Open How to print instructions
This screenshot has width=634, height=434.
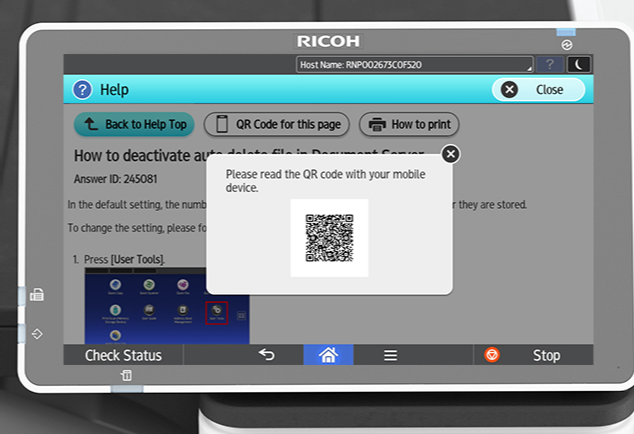409,124
